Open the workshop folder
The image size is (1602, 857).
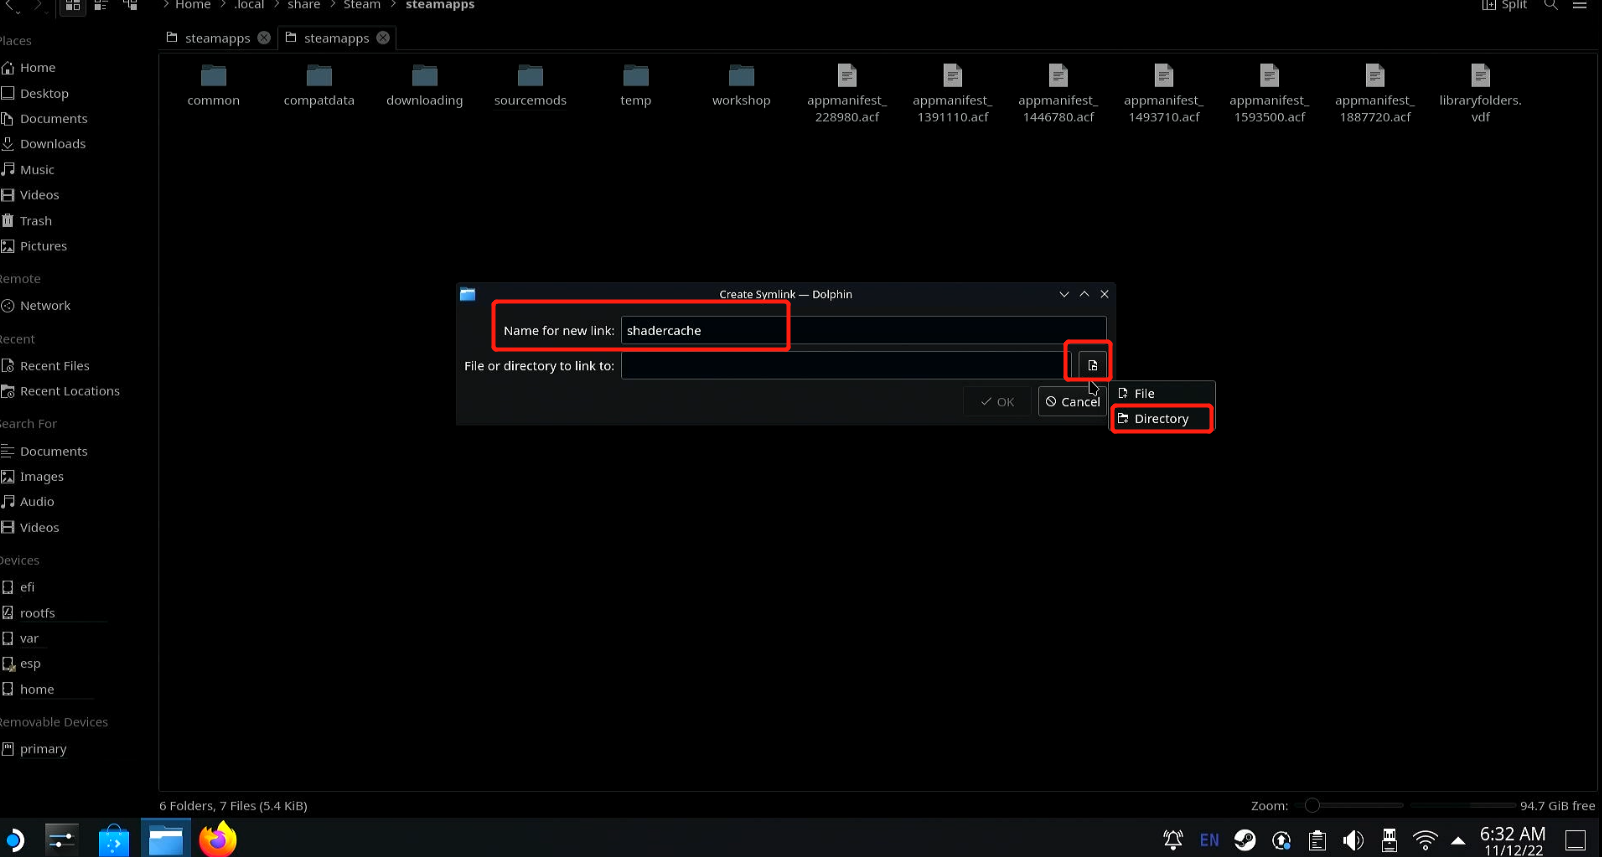(741, 86)
